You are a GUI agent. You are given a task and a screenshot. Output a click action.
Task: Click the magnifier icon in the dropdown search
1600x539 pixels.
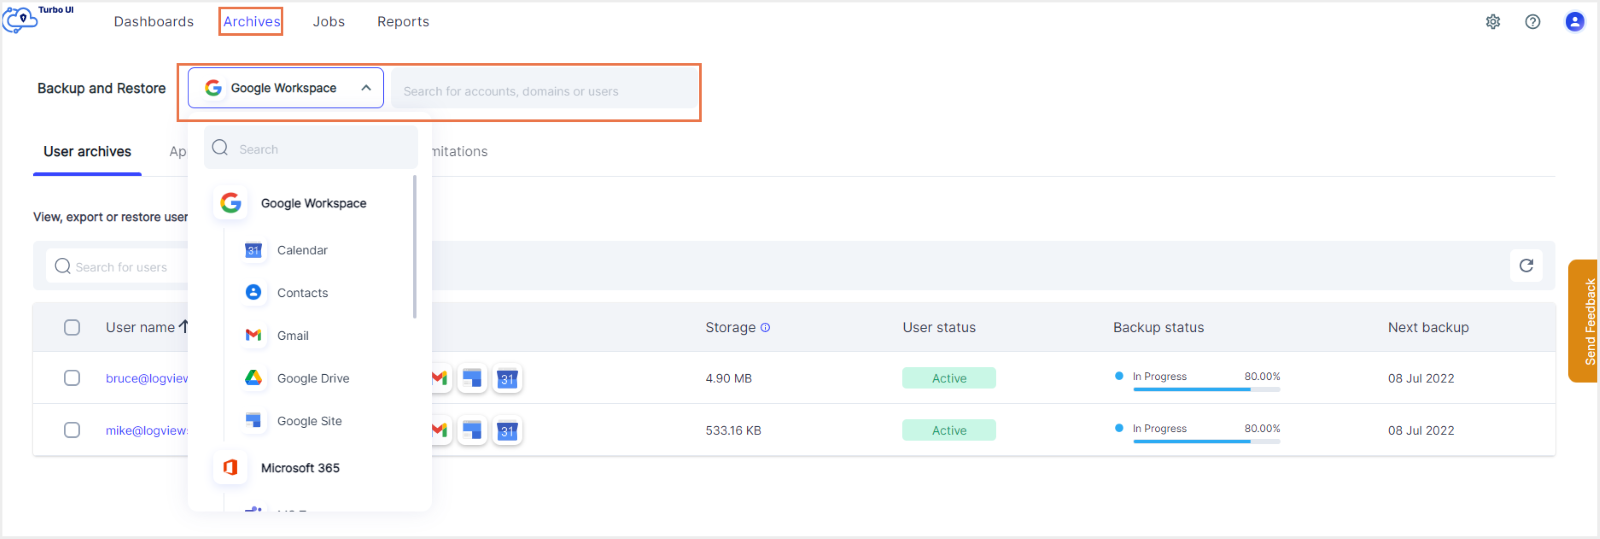coord(220,148)
